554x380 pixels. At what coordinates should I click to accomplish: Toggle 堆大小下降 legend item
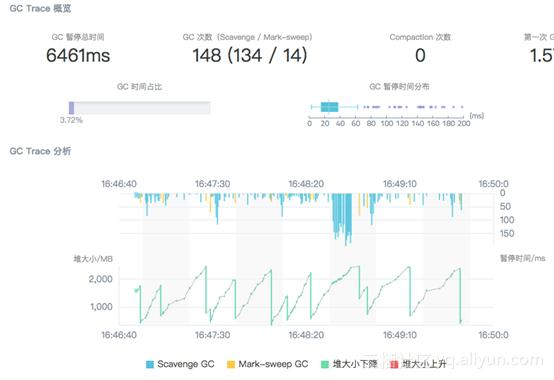coord(349,364)
